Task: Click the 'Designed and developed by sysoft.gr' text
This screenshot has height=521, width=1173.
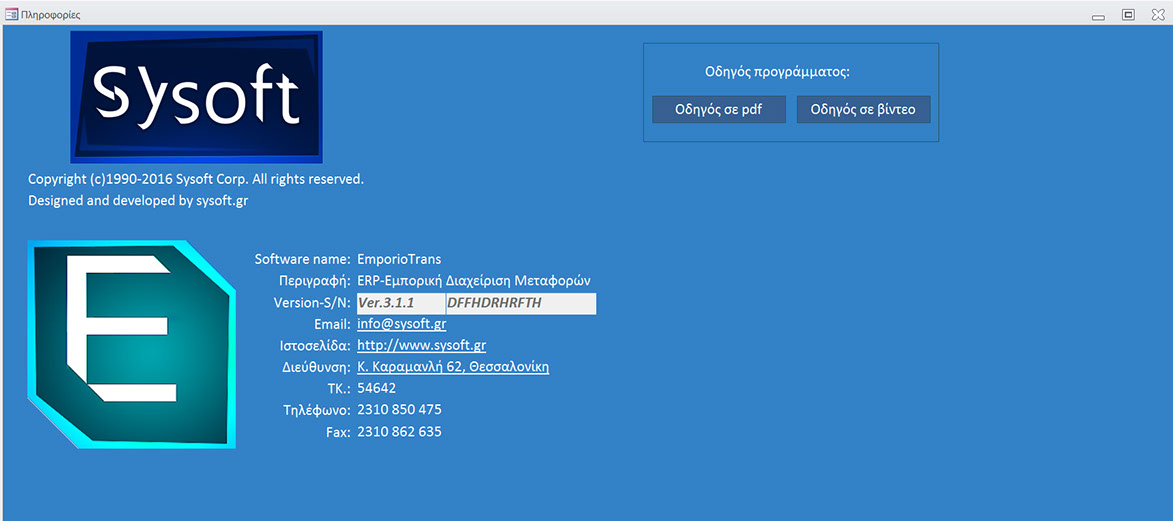Action: click(x=138, y=200)
